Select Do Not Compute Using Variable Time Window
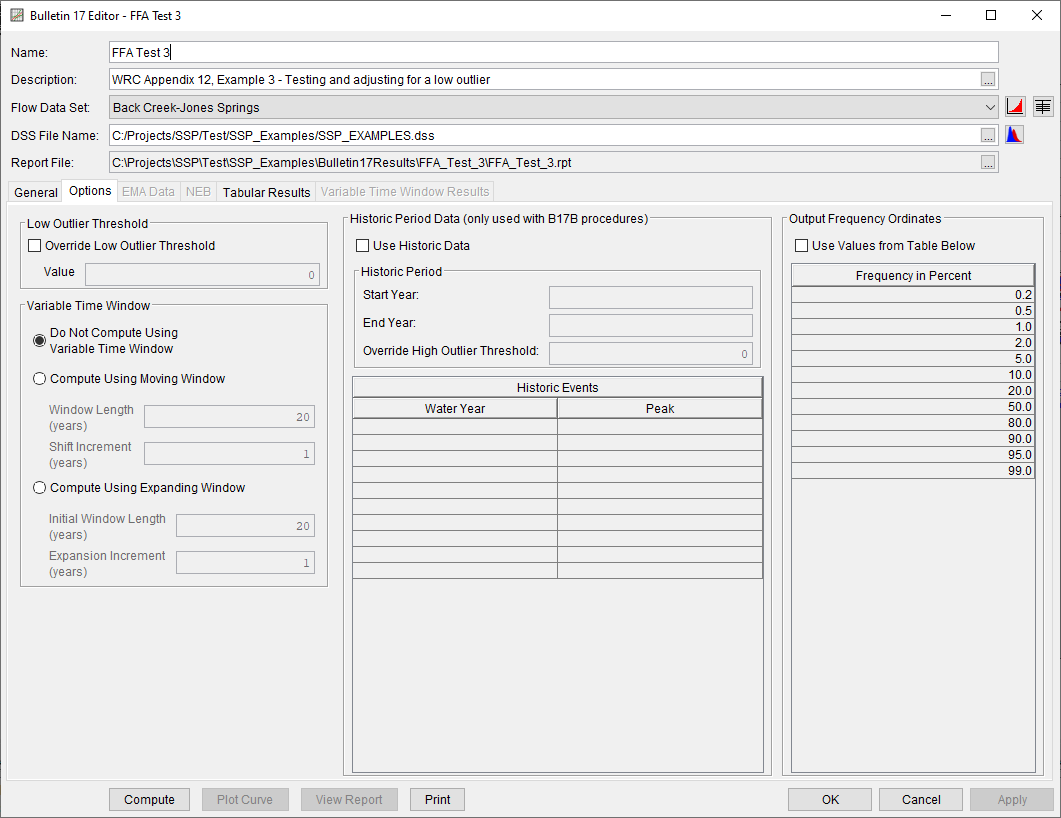The height and width of the screenshot is (818, 1061). click(39, 340)
